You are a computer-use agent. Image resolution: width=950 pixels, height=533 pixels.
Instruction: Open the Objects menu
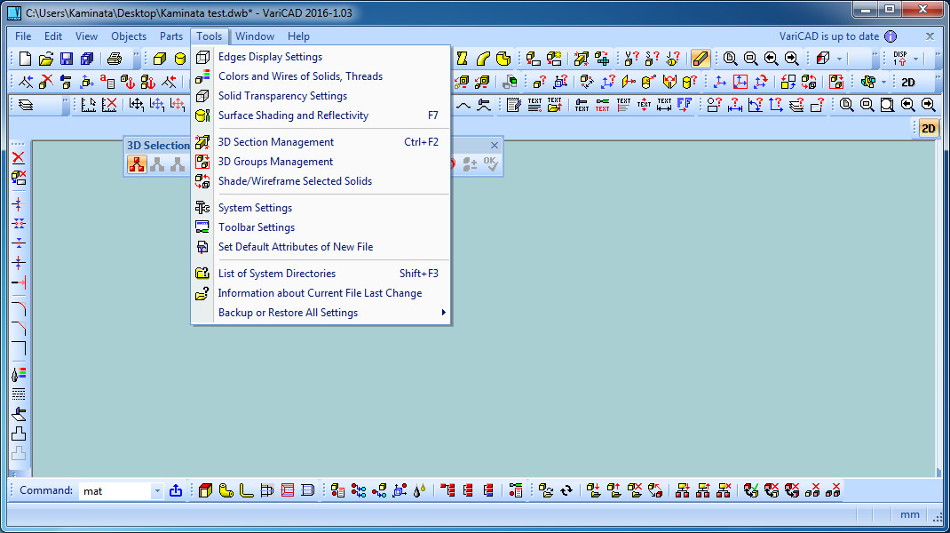click(x=128, y=36)
